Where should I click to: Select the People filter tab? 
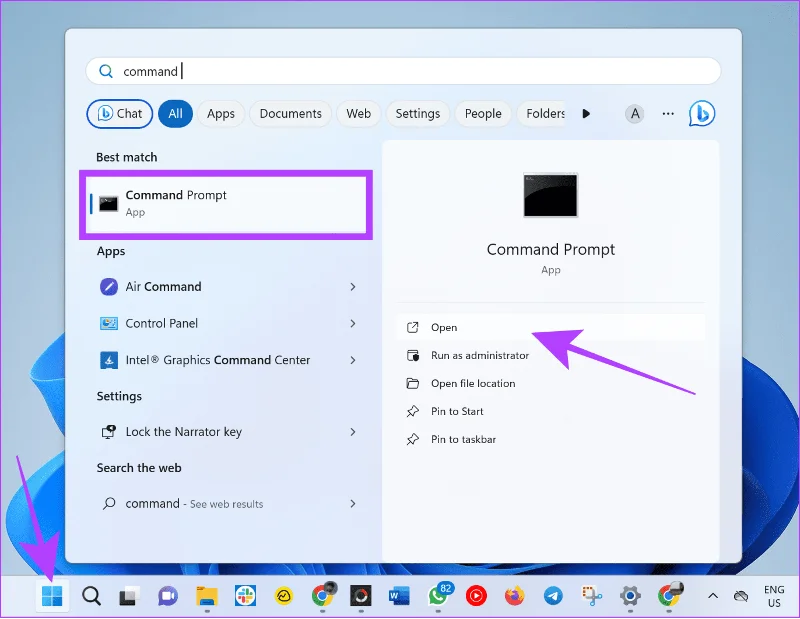[483, 113]
